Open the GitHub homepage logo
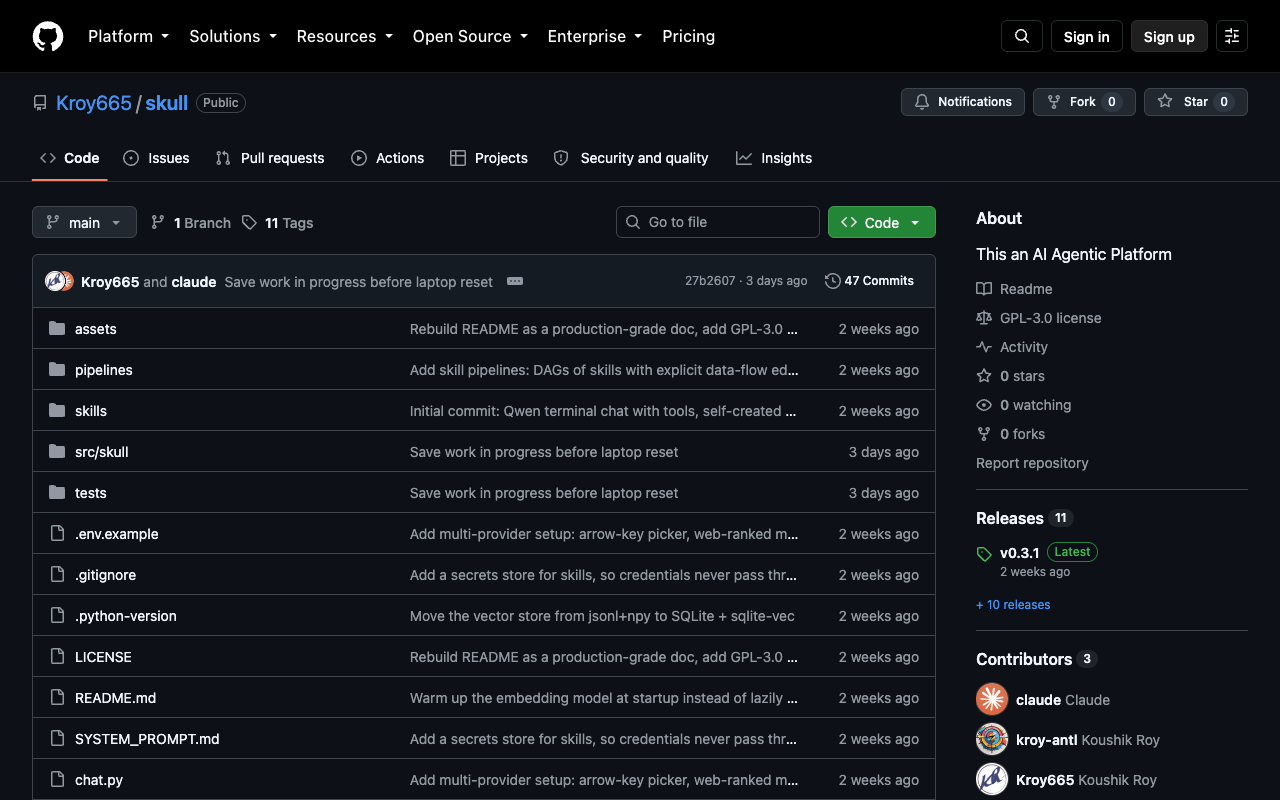Viewport: 1280px width, 800px height. click(x=48, y=36)
